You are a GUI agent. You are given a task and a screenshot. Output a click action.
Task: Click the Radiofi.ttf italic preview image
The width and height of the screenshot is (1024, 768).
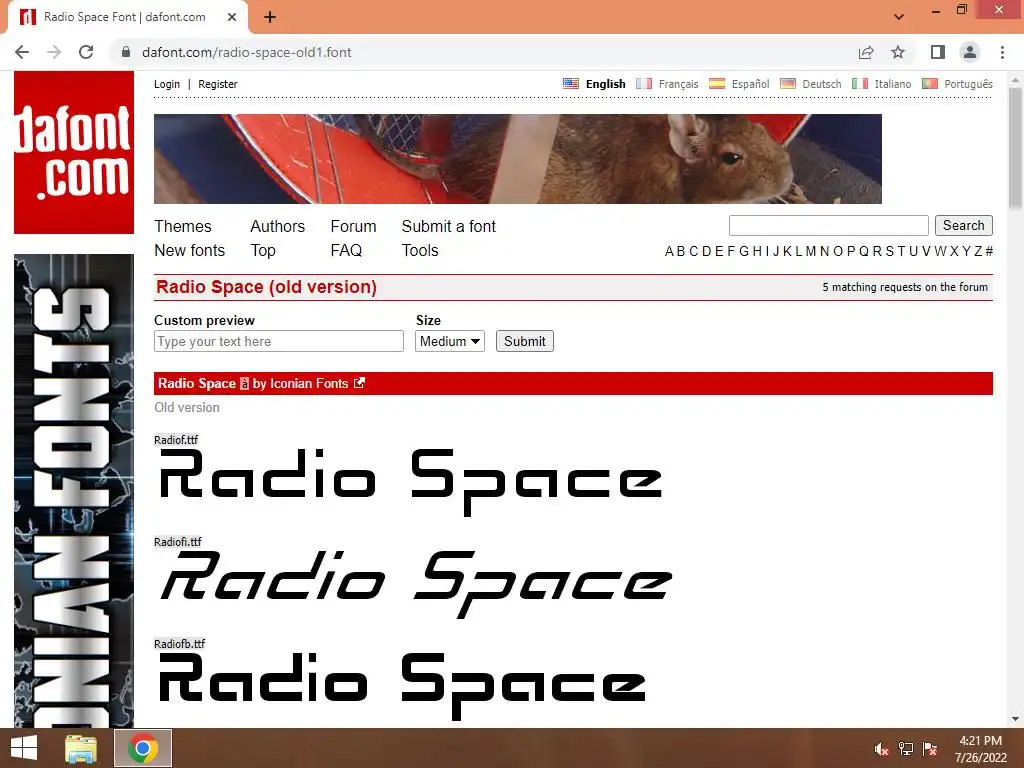(x=416, y=584)
